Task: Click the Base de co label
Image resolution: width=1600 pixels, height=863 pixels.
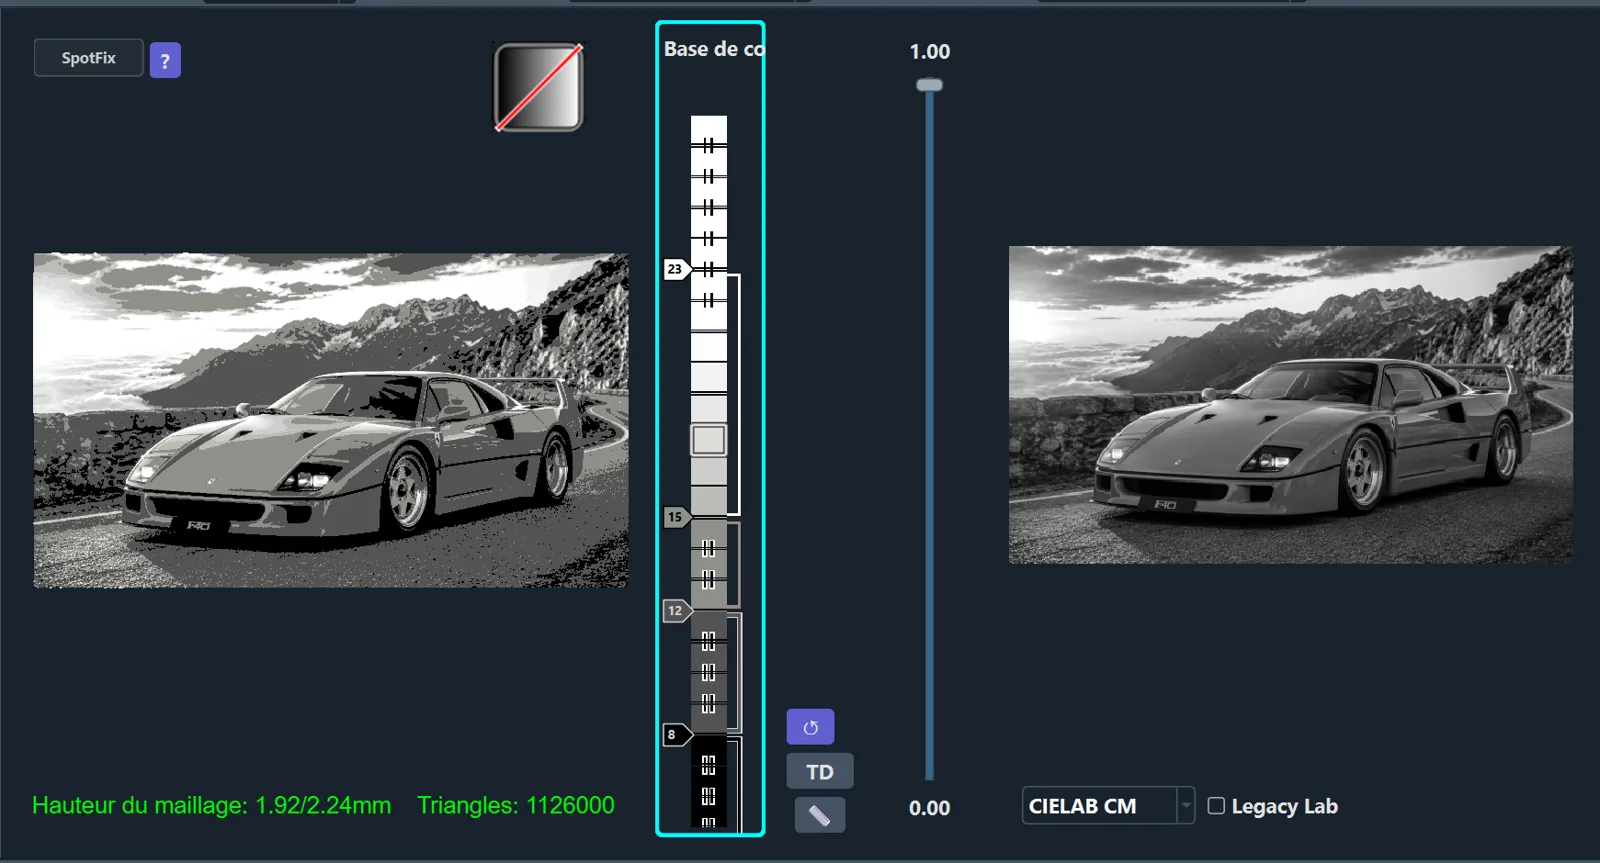Action: pos(713,49)
